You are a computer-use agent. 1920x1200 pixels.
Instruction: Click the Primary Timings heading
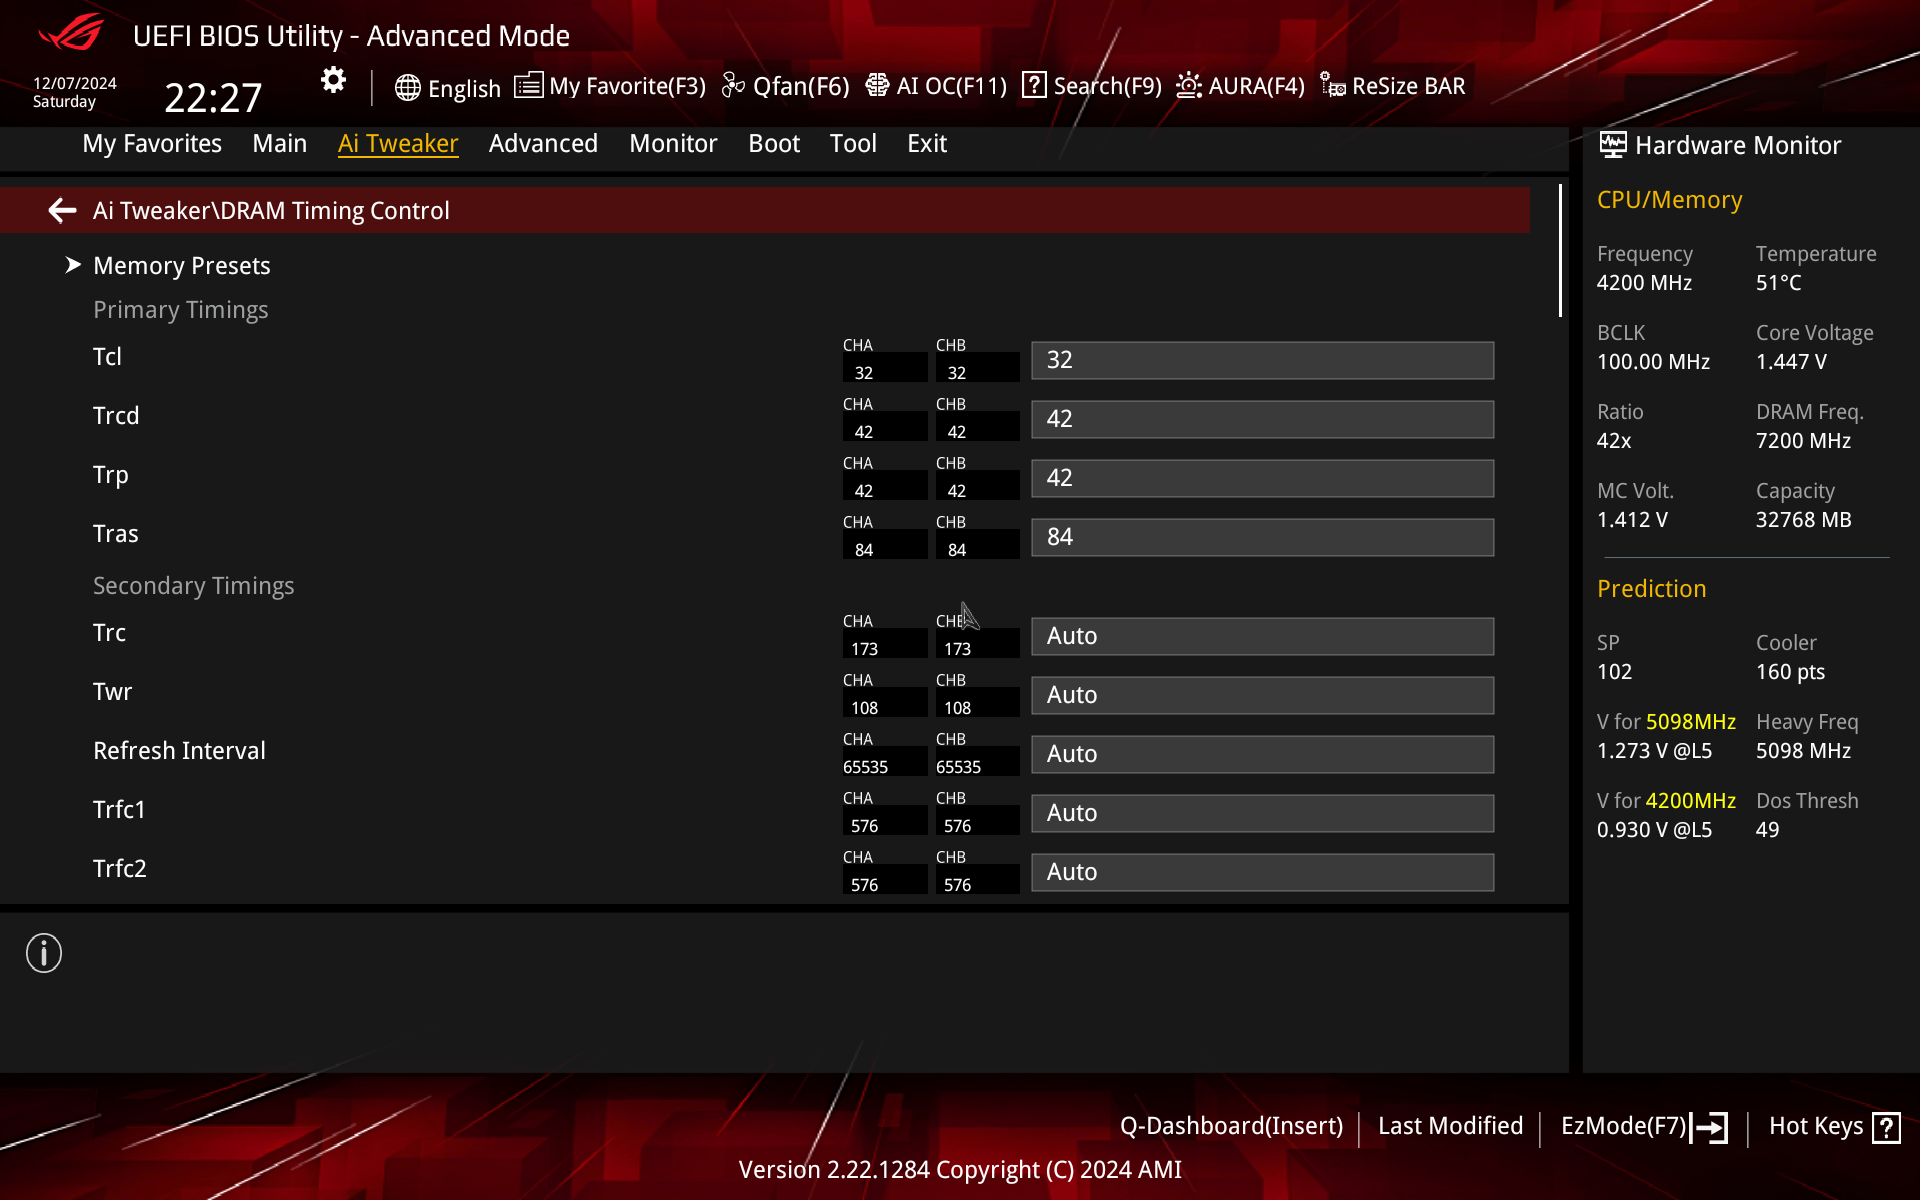[x=180, y=310]
